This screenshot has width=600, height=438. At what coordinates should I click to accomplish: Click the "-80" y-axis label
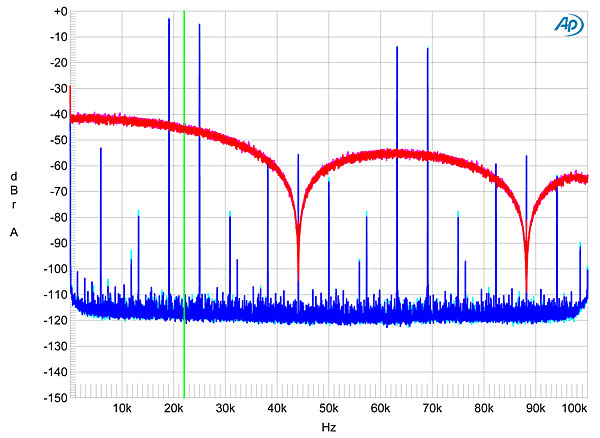[59, 217]
